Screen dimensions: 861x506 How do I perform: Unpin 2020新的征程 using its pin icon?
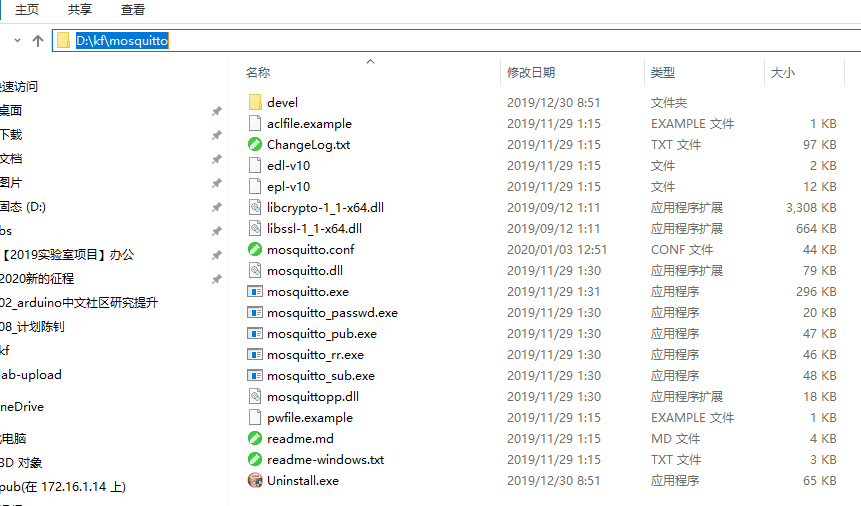tap(217, 279)
